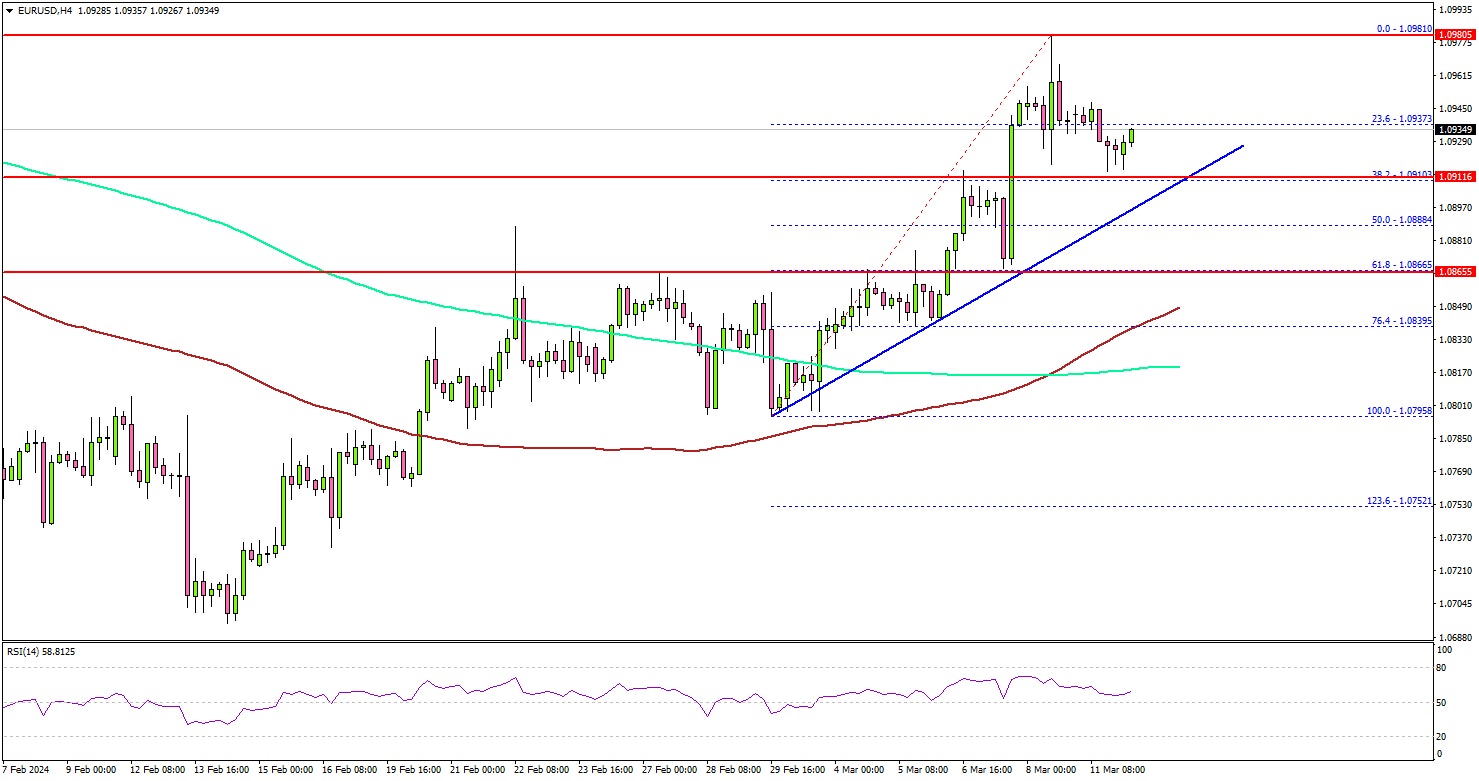Select the Fibonacci 76.4 - 1.08395 level label
The width and height of the screenshot is (1479, 781).
pyautogui.click(x=1400, y=320)
